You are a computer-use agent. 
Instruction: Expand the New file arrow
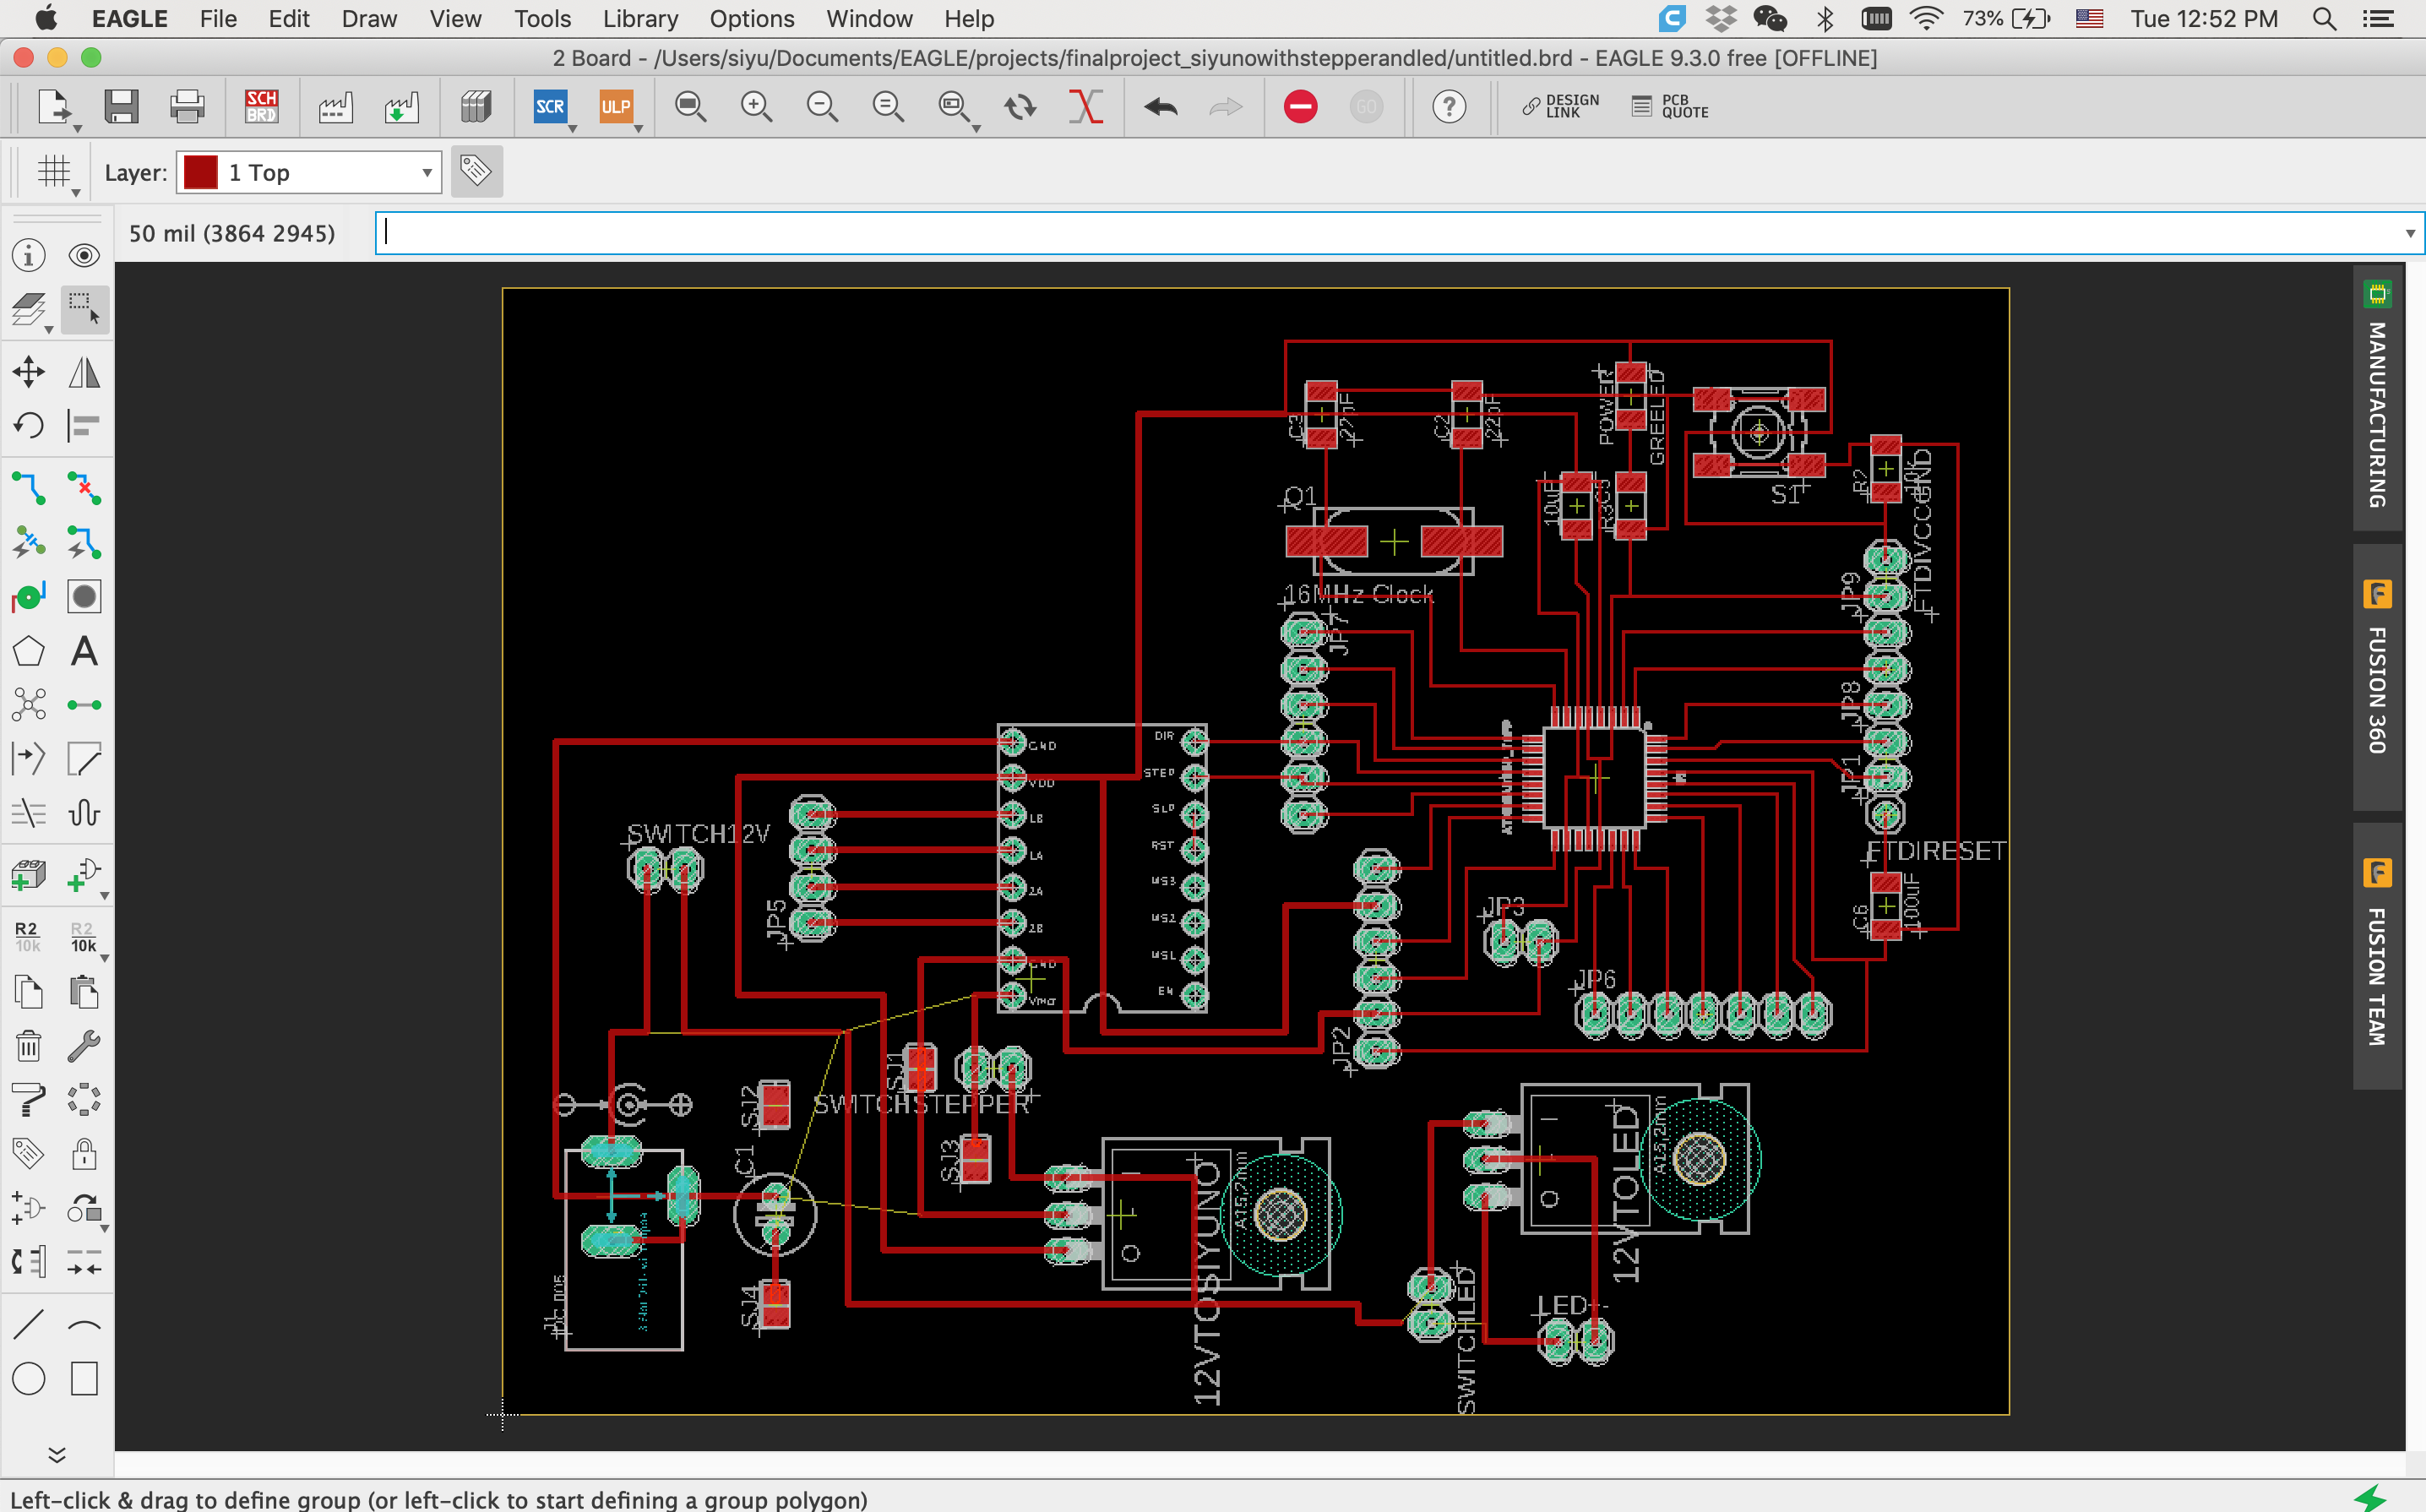[77, 129]
